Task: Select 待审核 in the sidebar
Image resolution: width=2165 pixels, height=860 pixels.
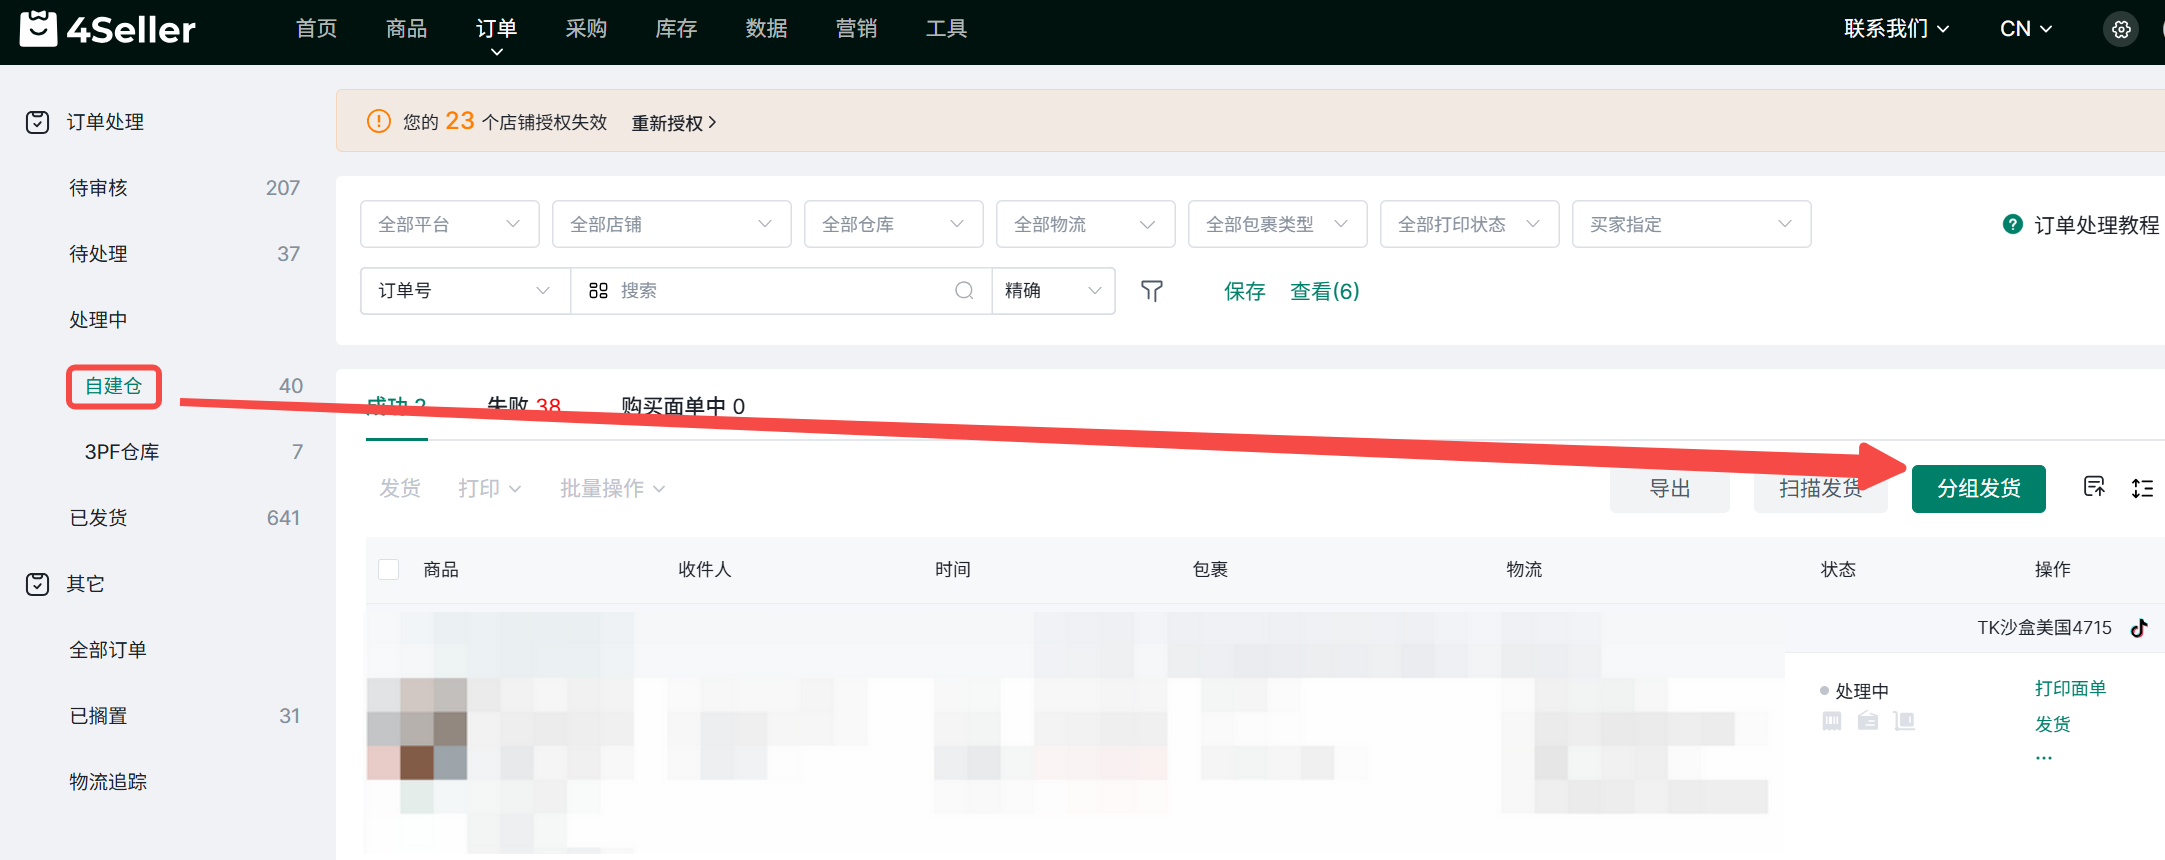Action: (x=98, y=188)
